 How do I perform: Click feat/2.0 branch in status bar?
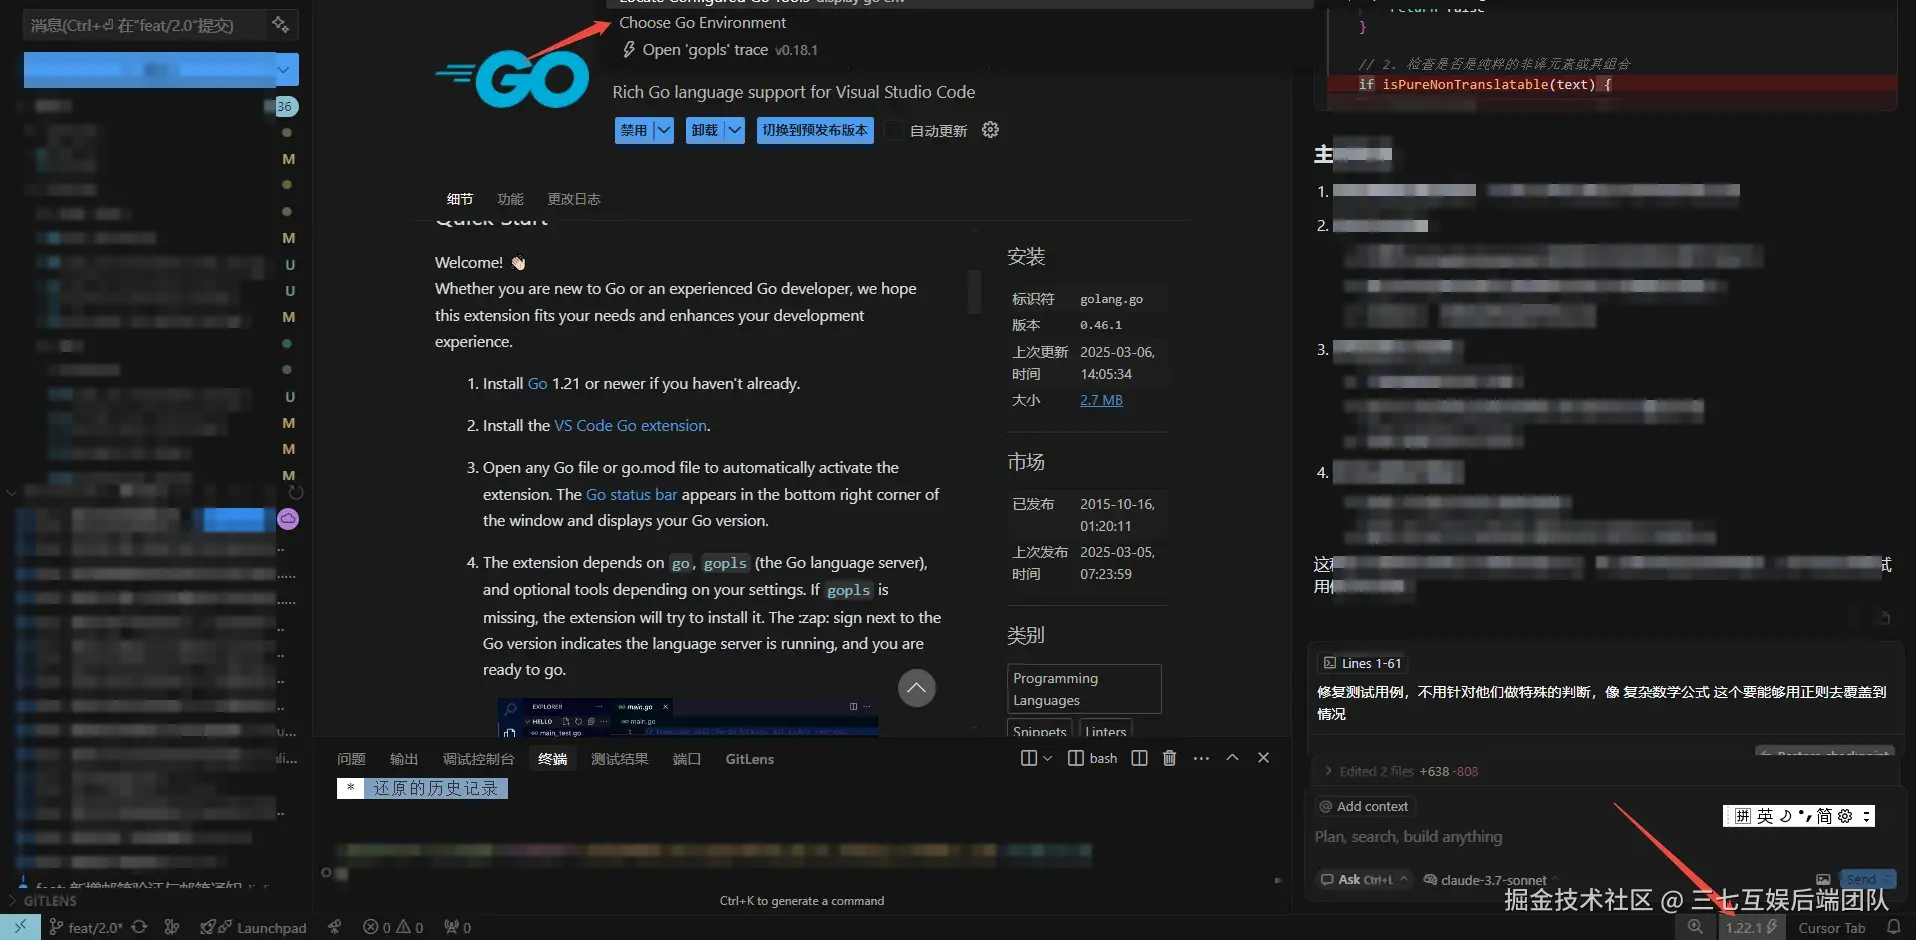tap(86, 927)
